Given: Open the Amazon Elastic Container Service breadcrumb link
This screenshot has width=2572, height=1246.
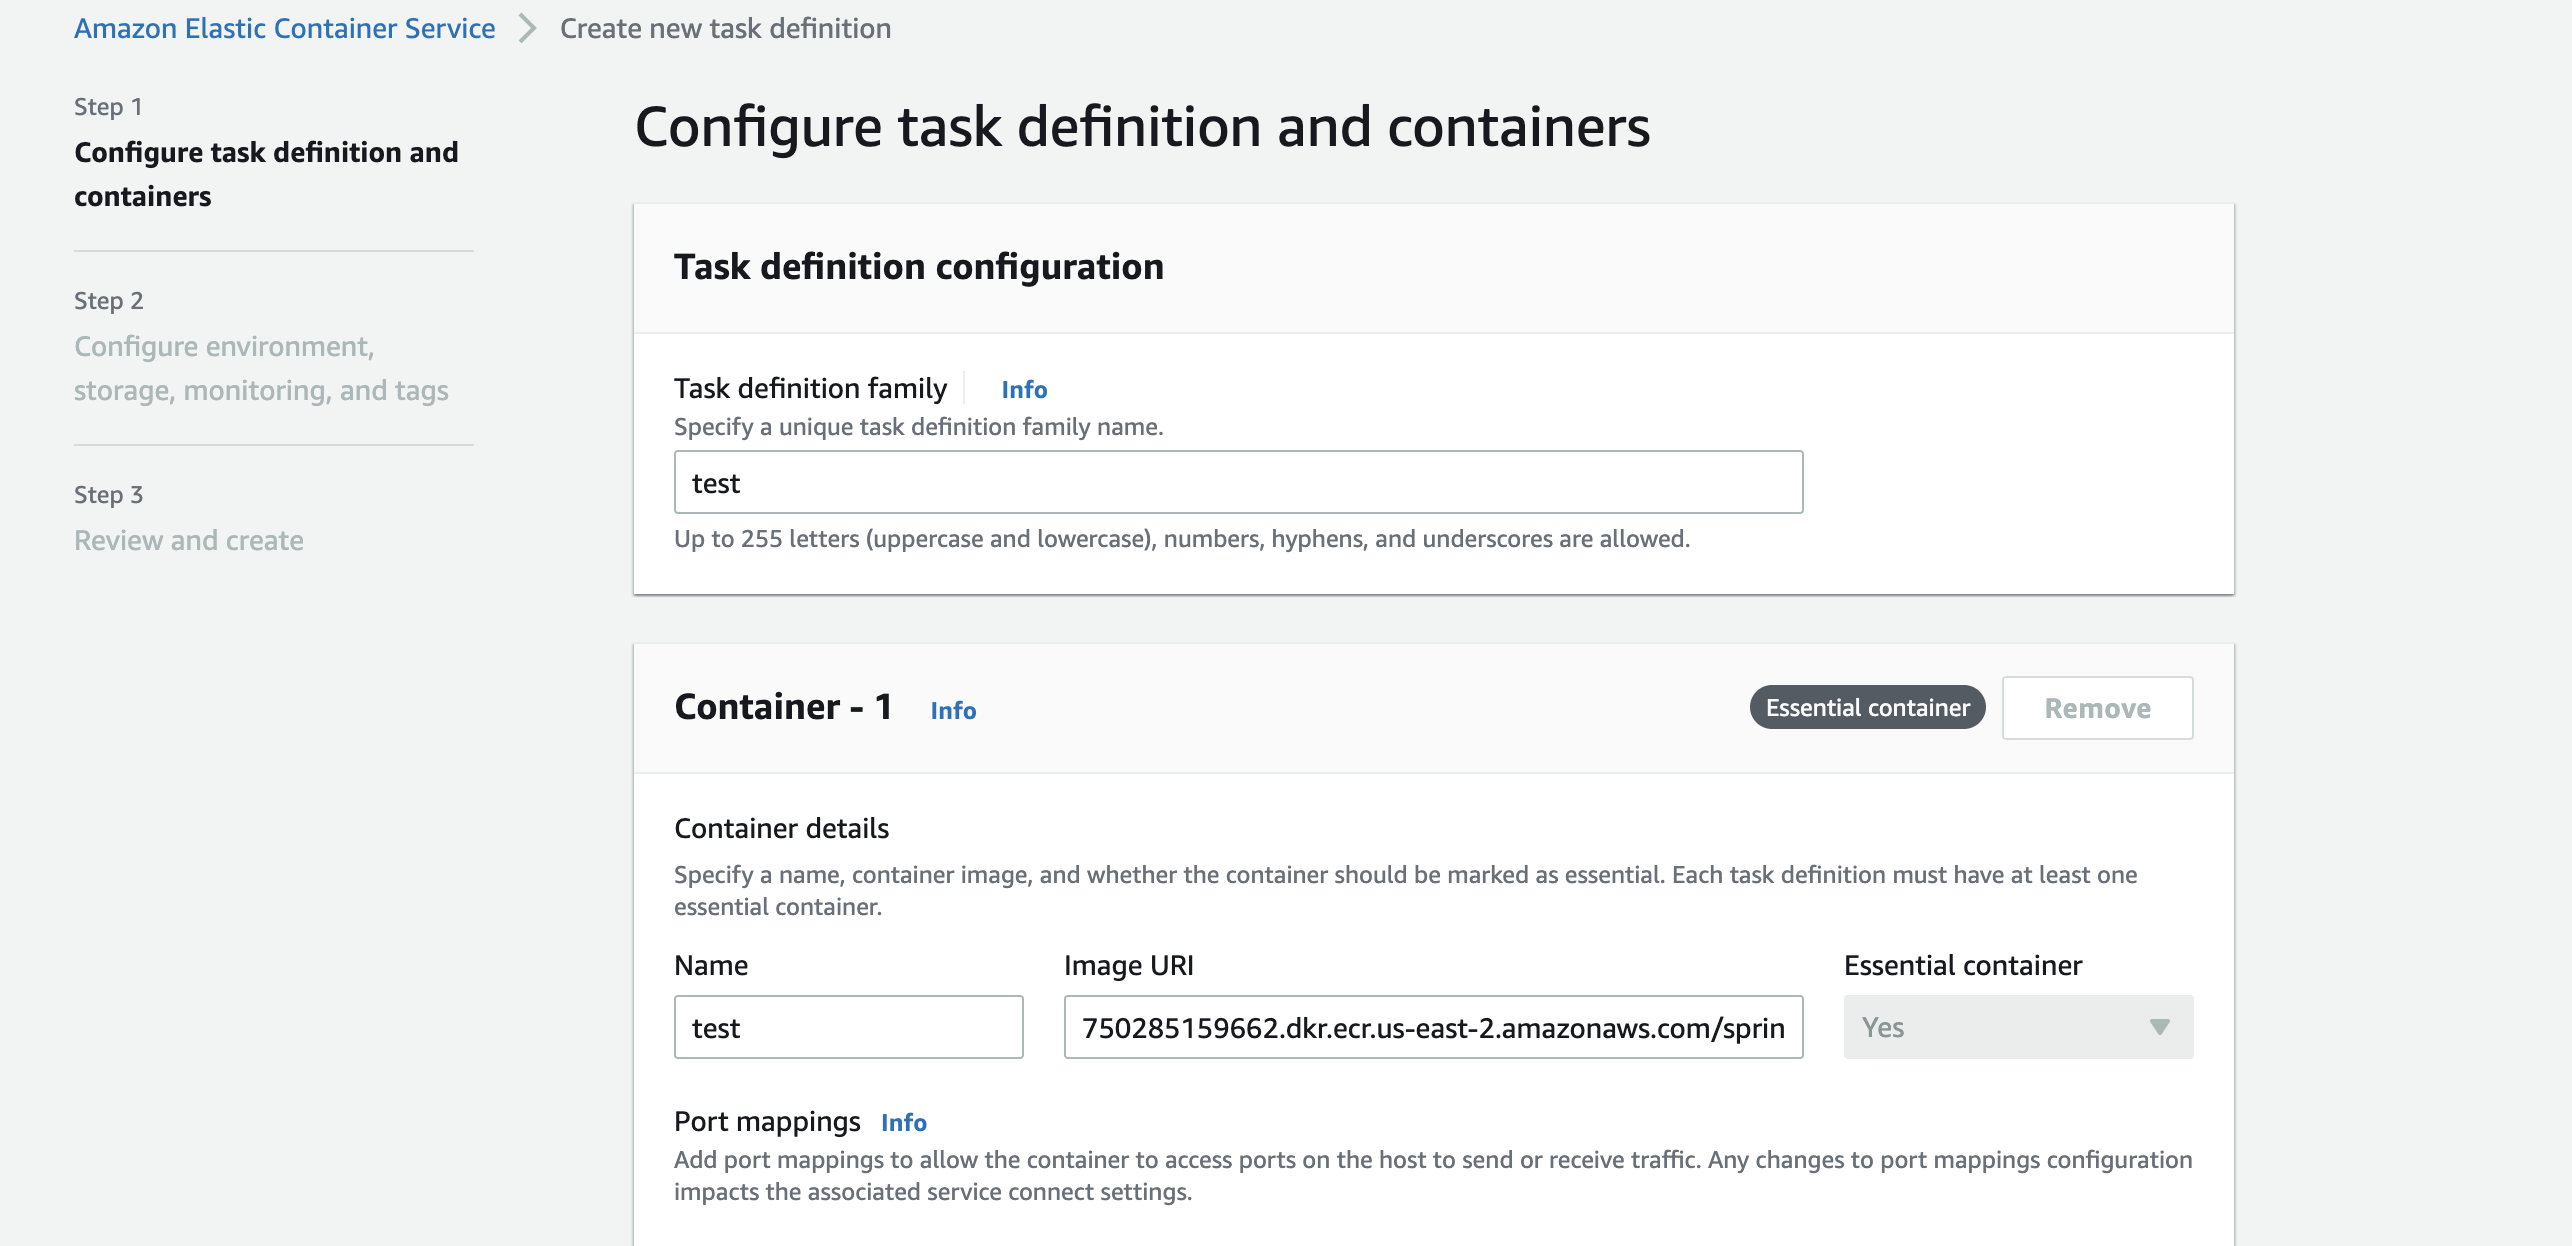Looking at the screenshot, I should point(283,28).
